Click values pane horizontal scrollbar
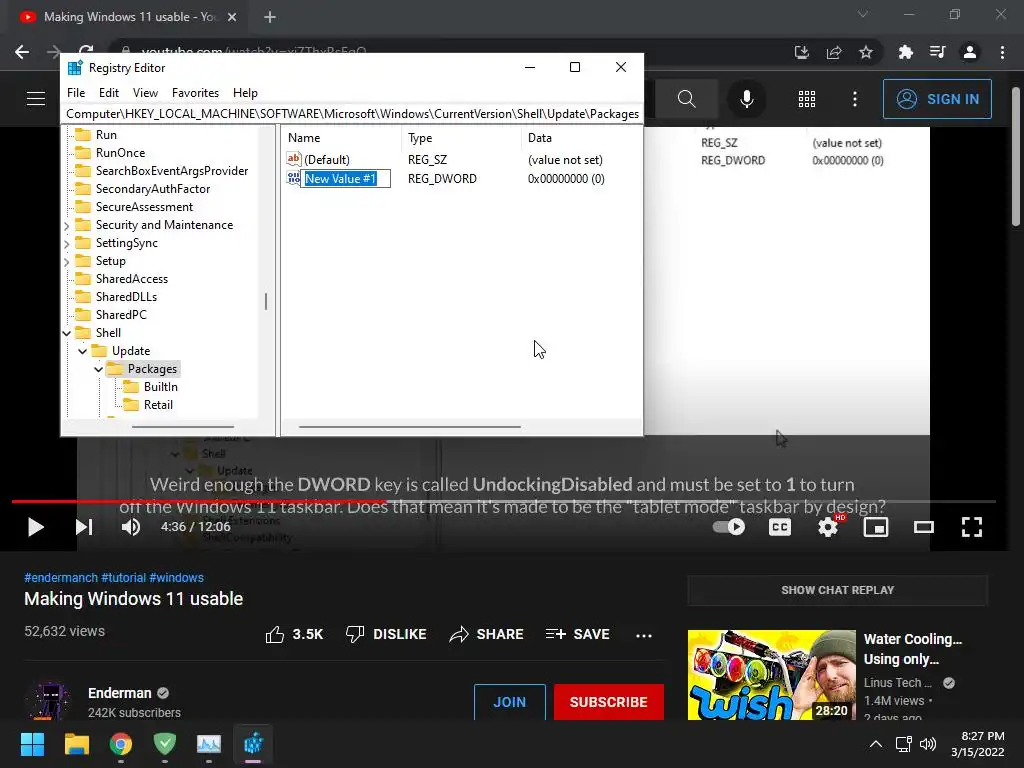Screen dimensions: 1024x768 tap(409, 426)
